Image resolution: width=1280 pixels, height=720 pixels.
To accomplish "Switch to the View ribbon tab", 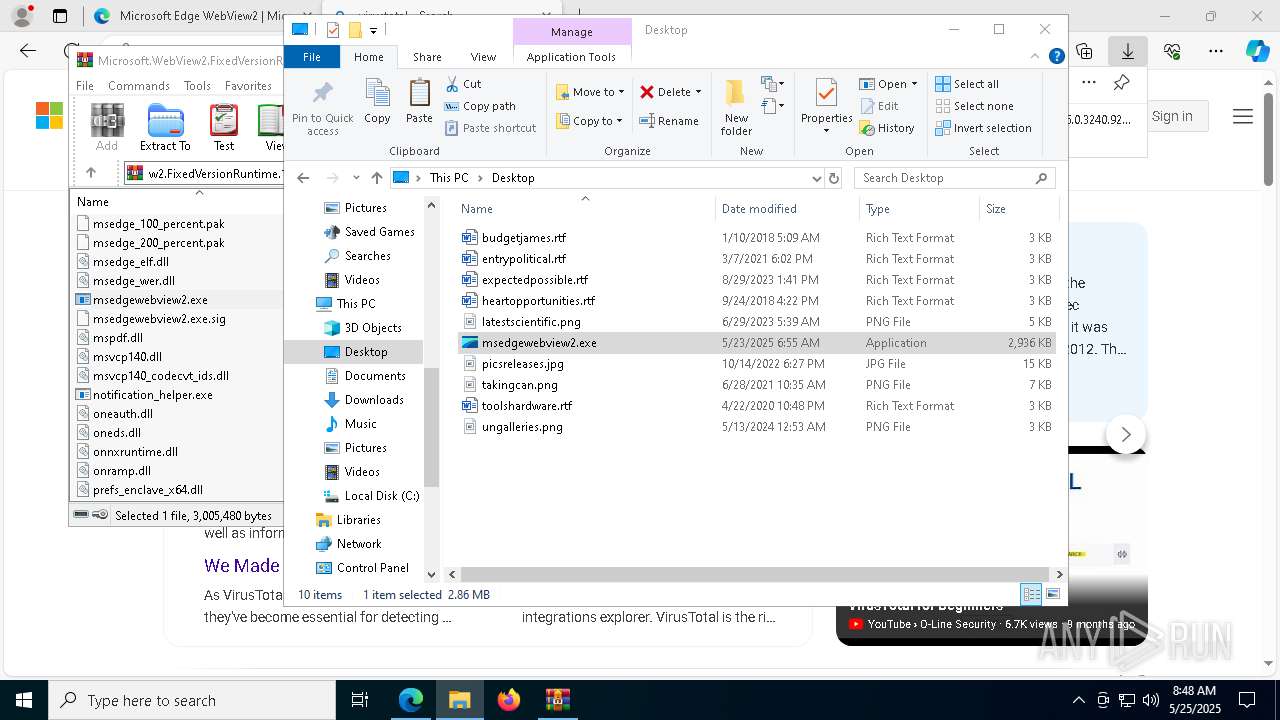I will coord(483,57).
